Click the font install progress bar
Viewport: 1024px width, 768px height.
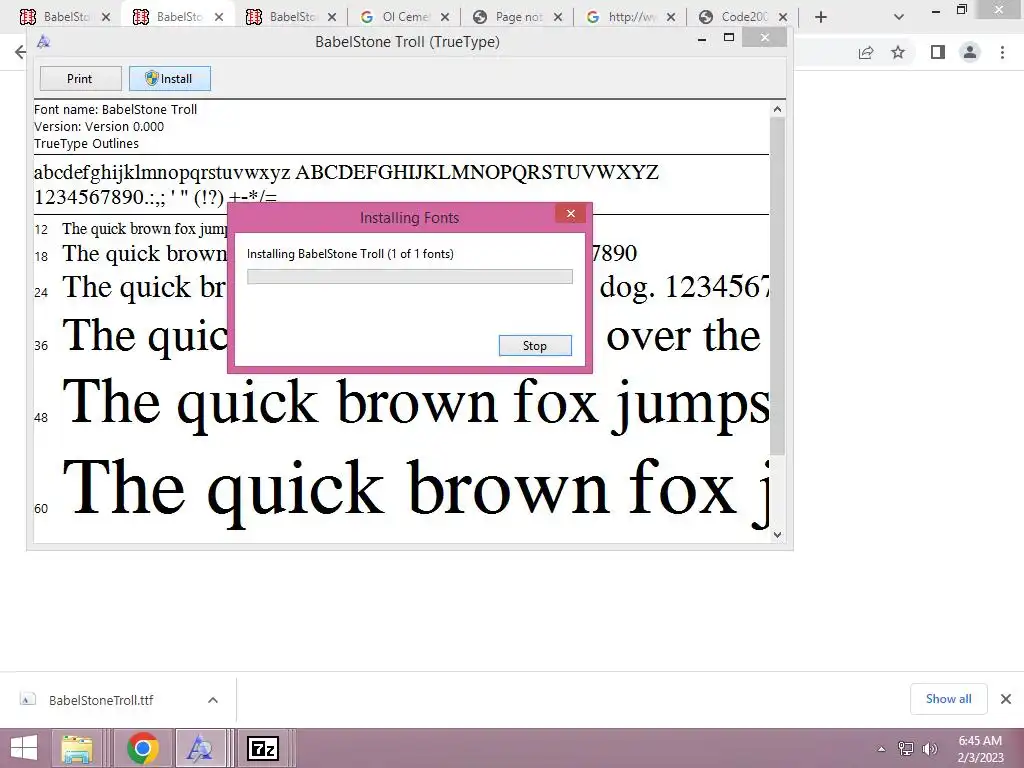coord(409,276)
